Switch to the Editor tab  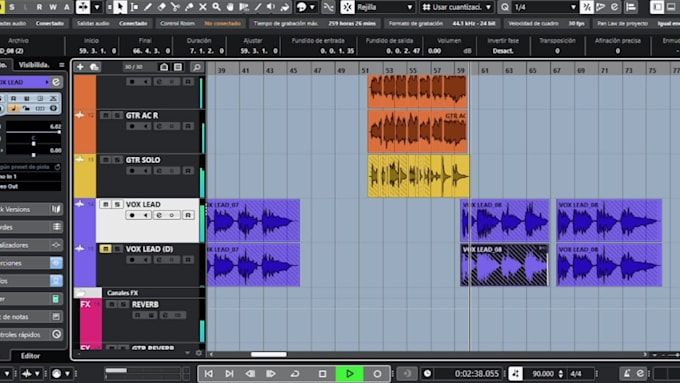30,356
